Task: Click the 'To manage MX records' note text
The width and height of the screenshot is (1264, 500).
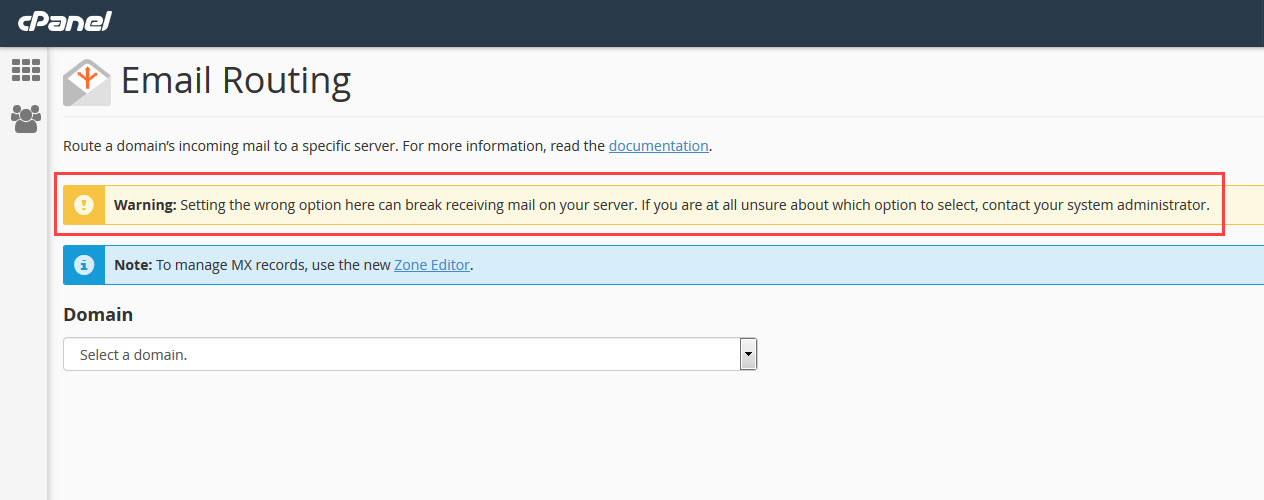Action: [x=275, y=265]
